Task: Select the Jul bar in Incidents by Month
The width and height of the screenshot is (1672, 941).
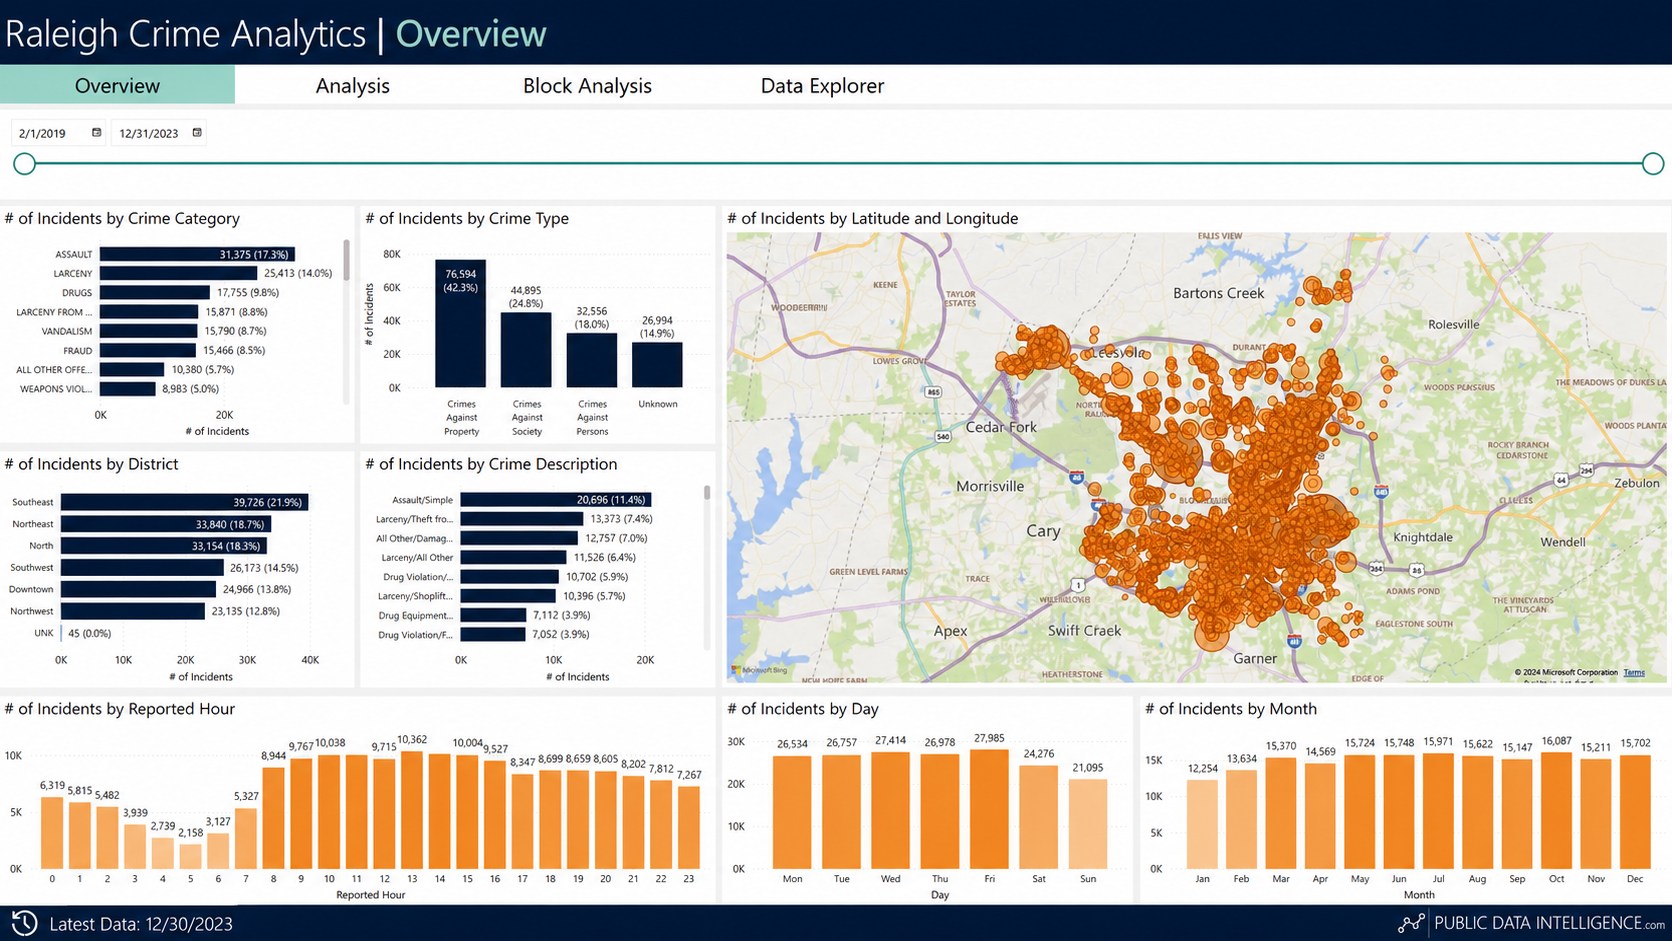Action: 1438,811
